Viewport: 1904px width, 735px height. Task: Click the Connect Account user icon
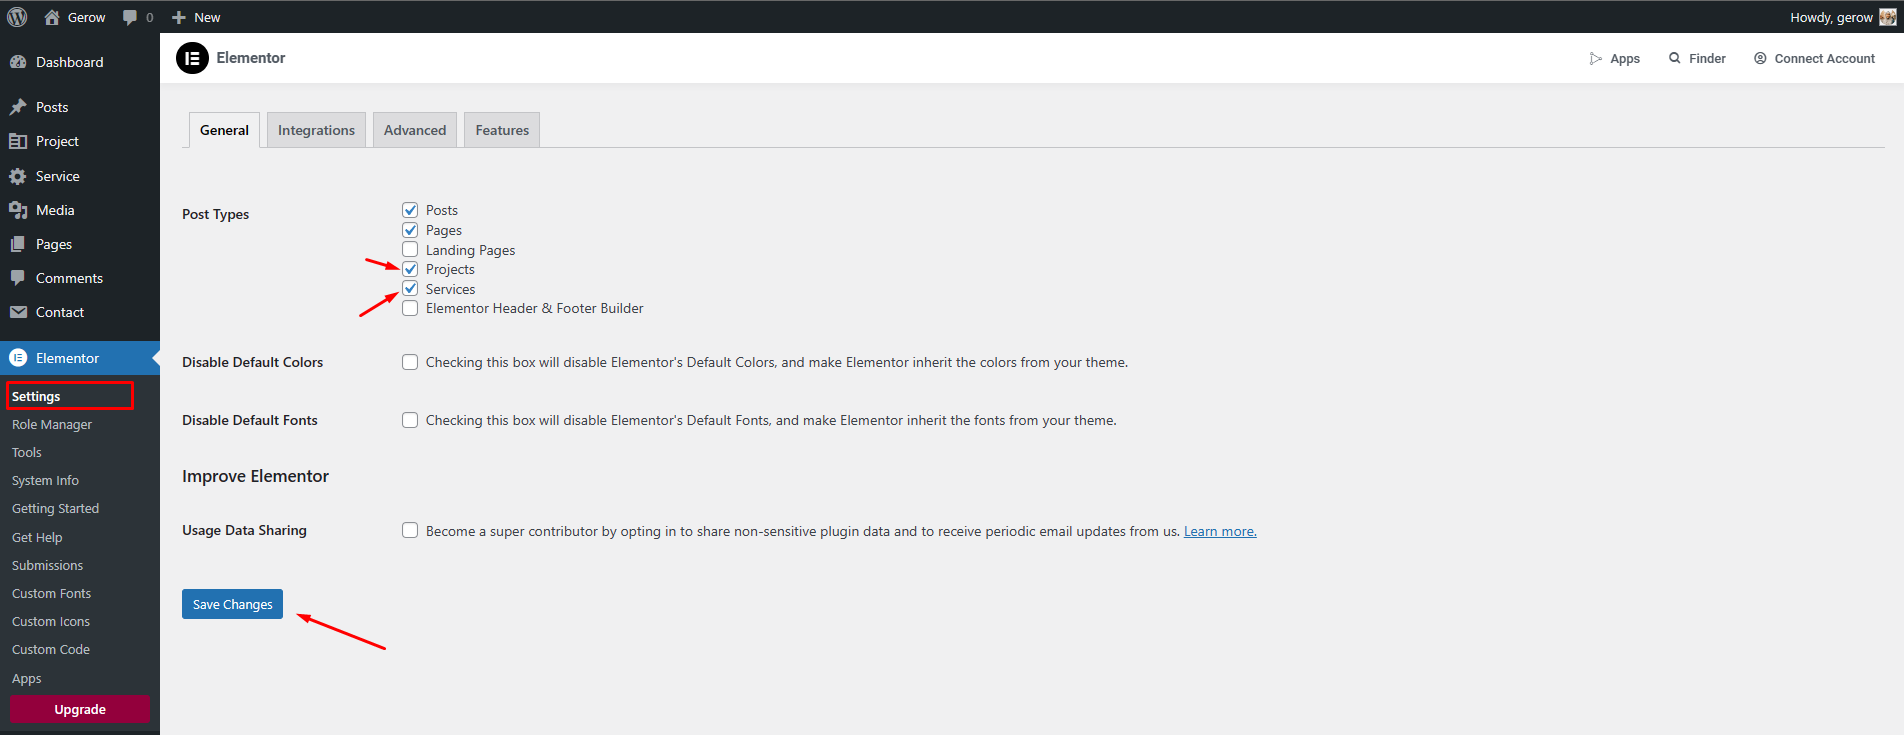coord(1760,58)
